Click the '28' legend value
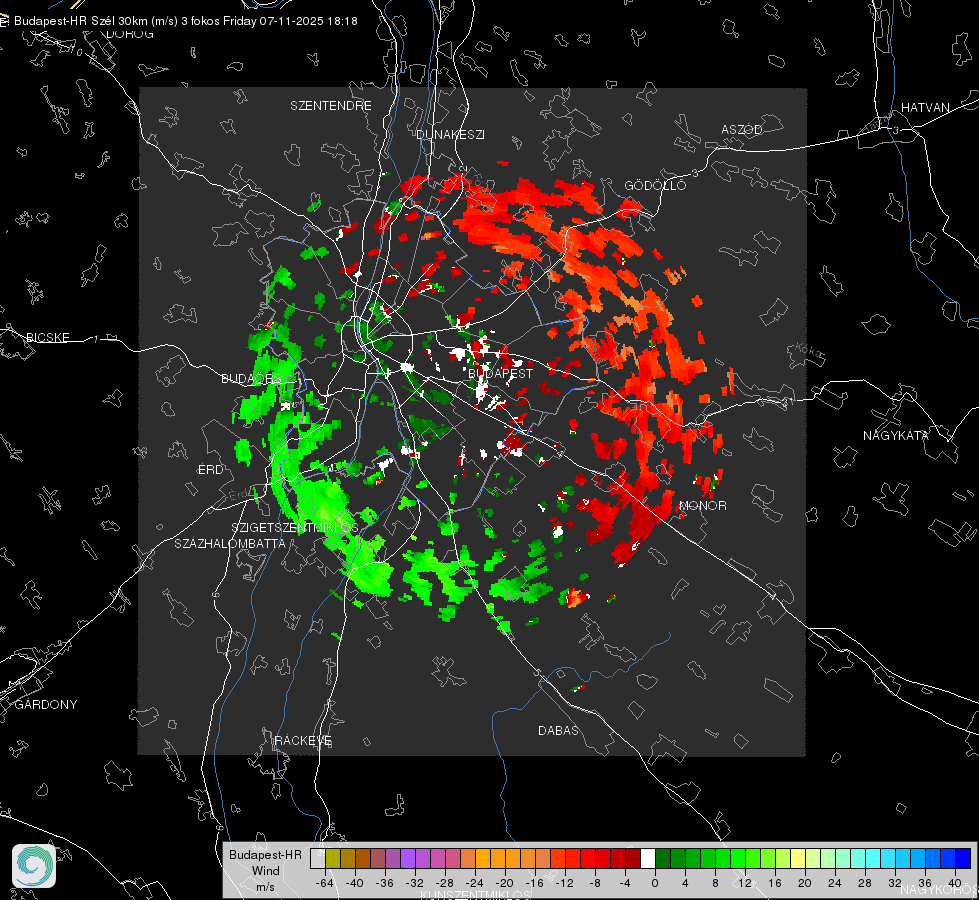Screen dimensions: 979x900 [865, 883]
